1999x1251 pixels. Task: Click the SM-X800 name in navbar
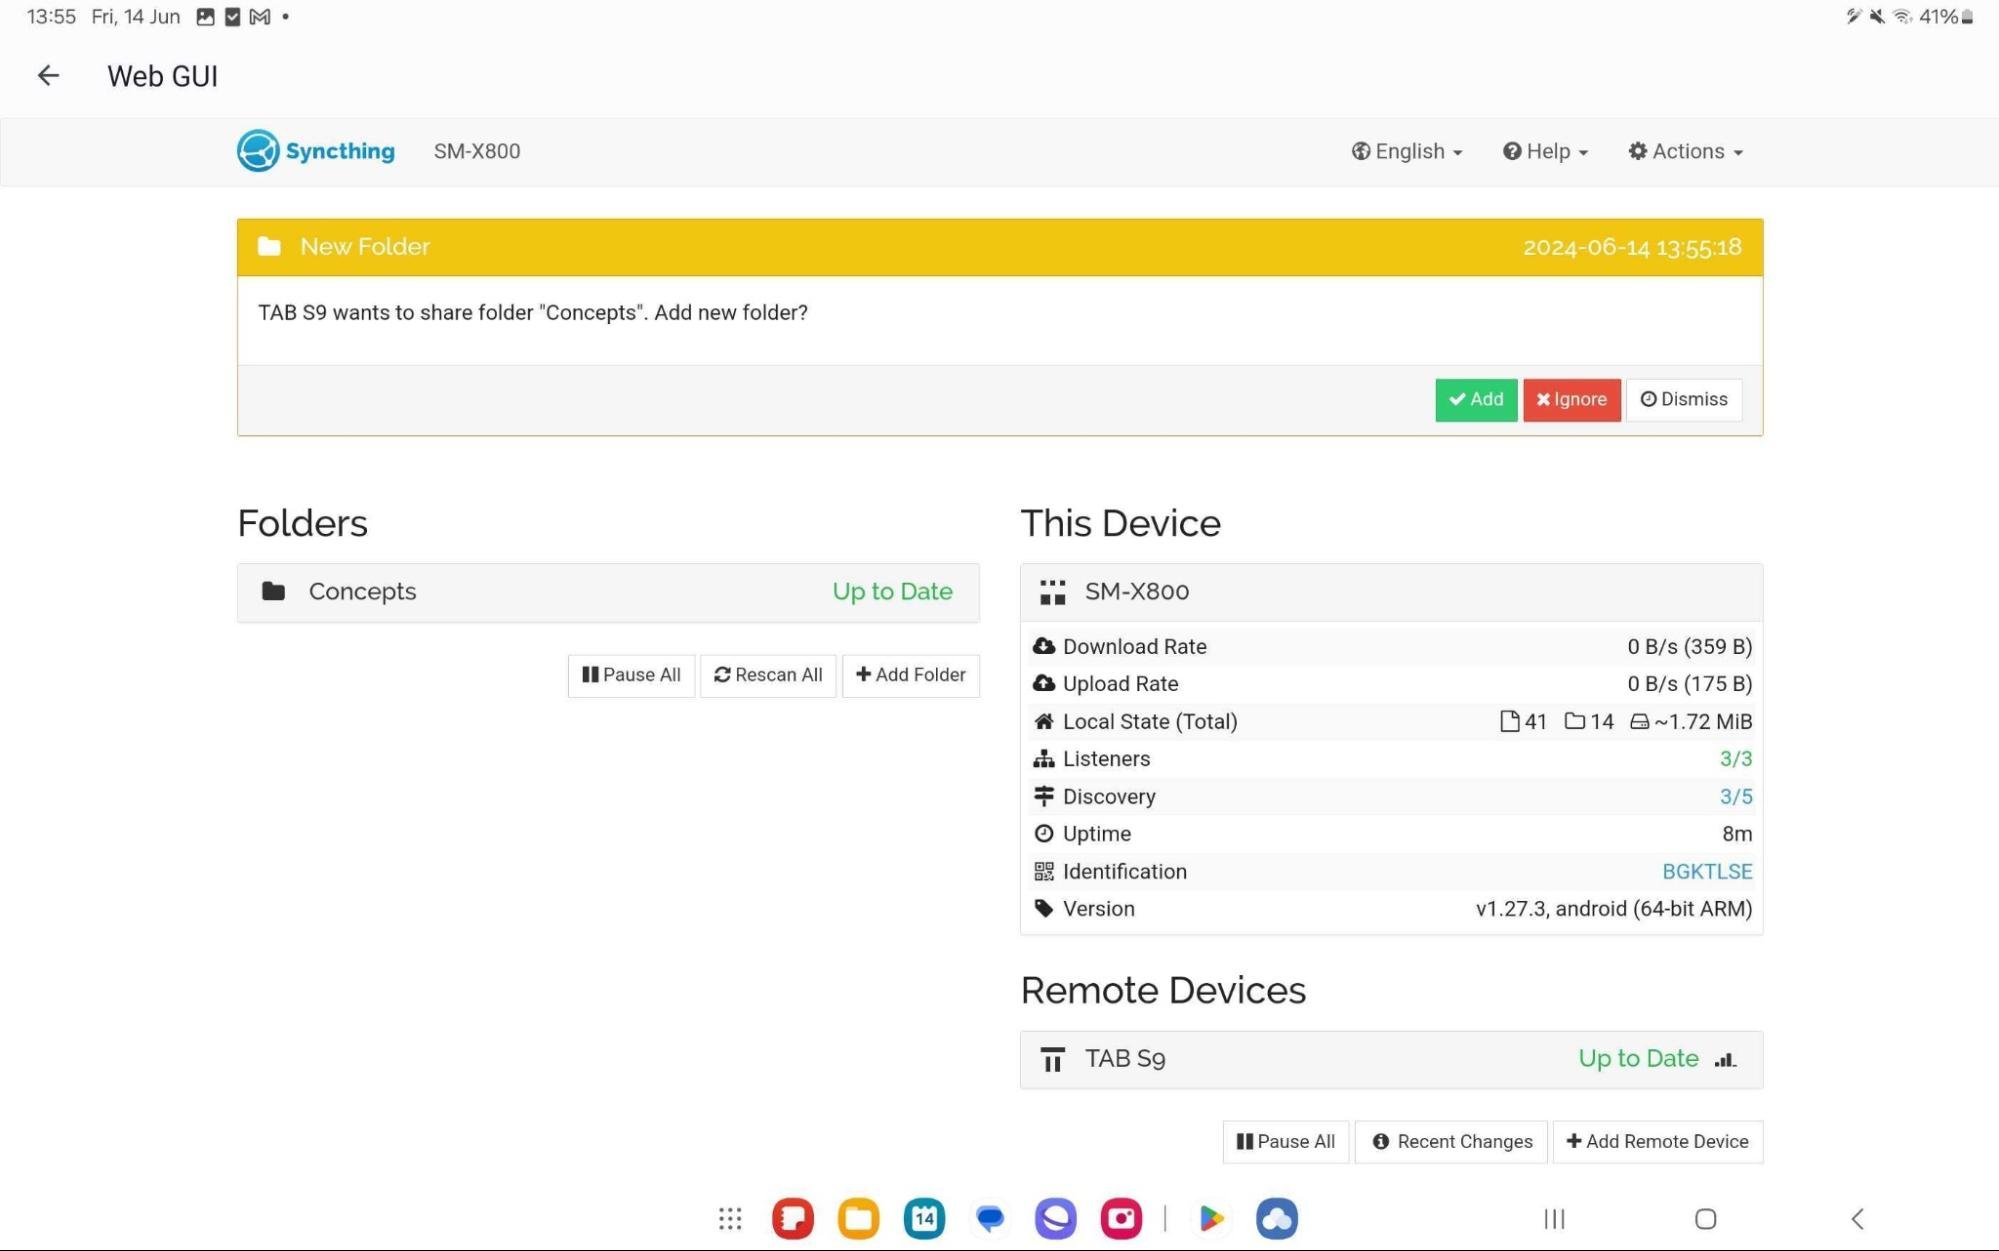point(477,151)
